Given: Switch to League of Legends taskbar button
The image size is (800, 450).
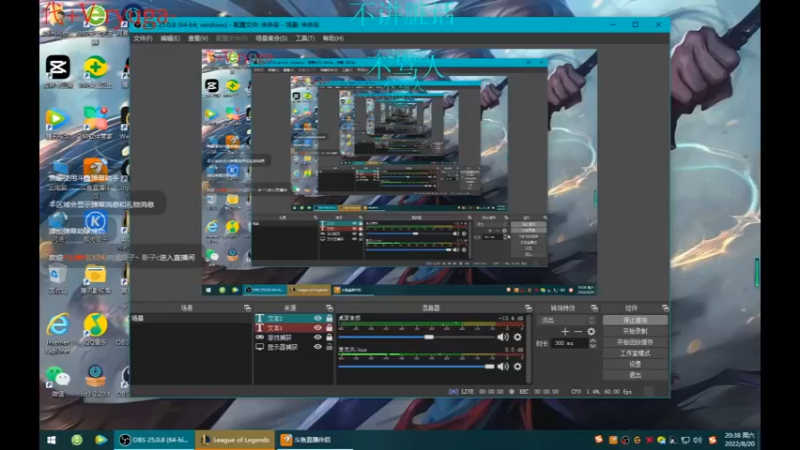Looking at the screenshot, I should (236, 440).
